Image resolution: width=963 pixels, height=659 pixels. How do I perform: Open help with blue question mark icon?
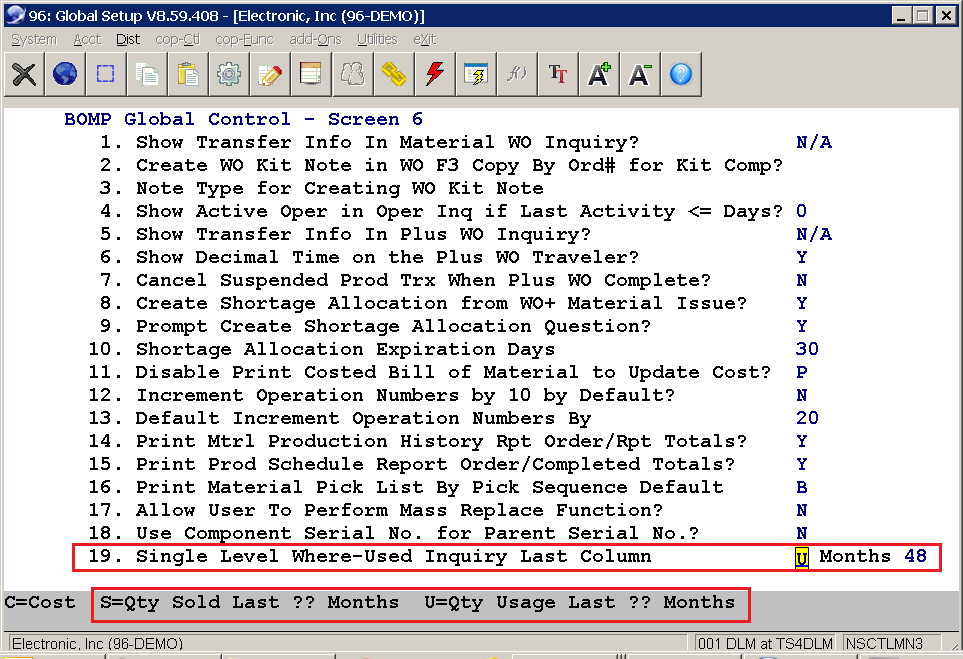click(x=681, y=75)
